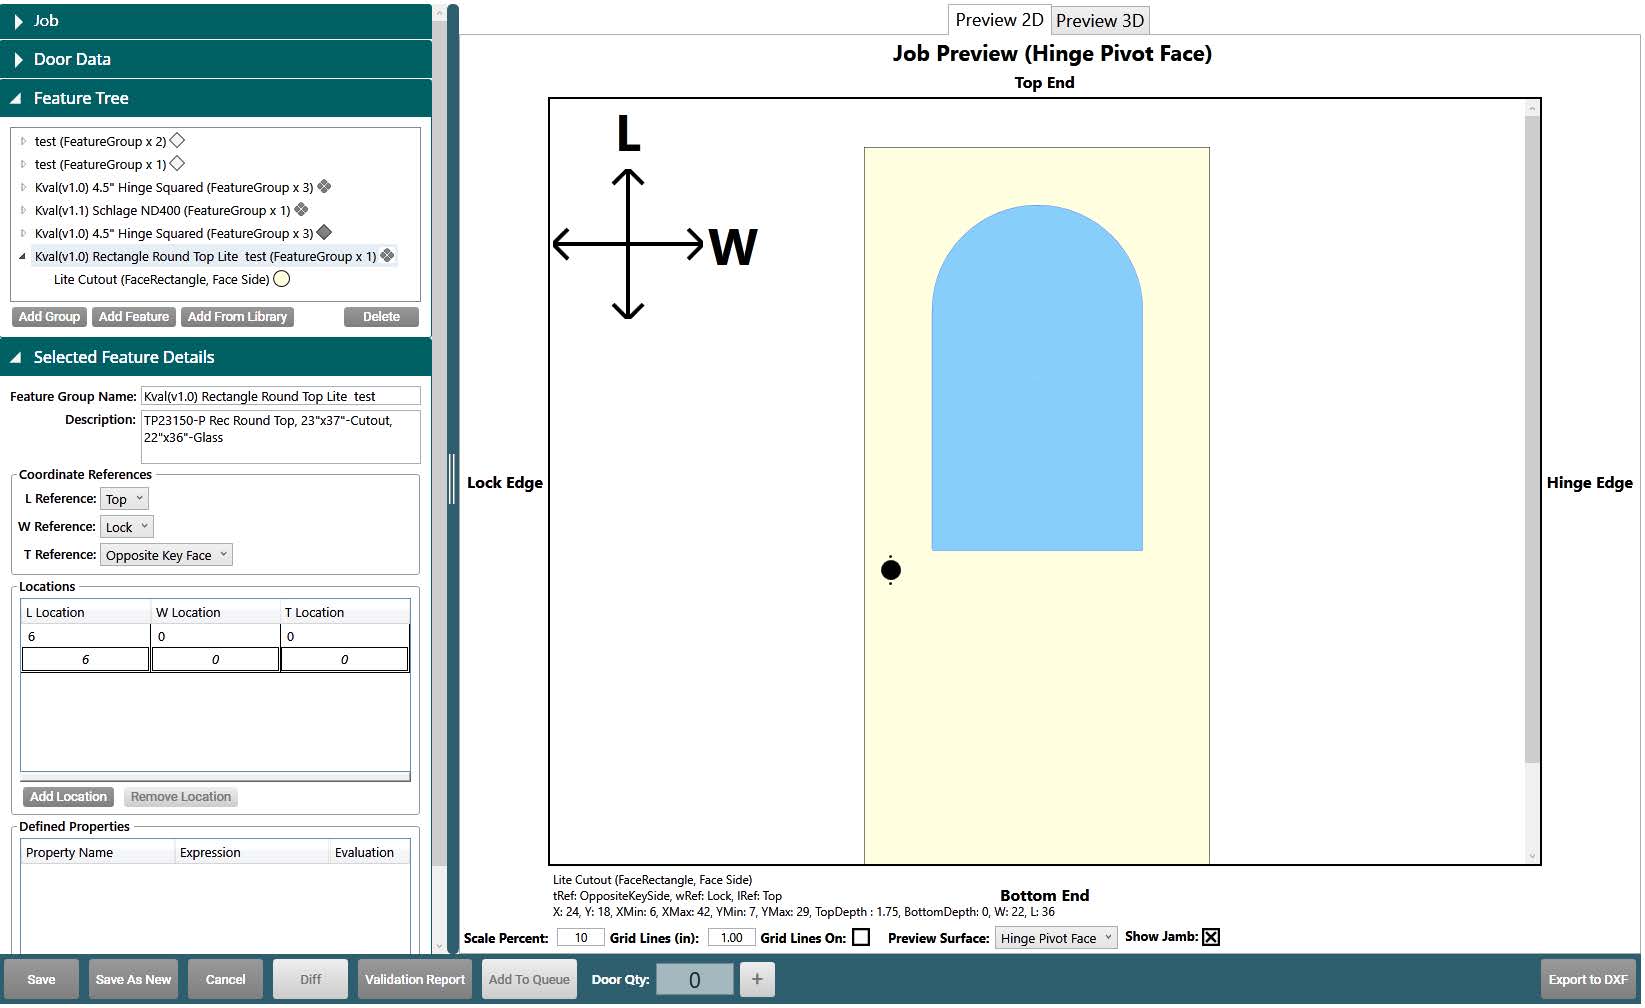Open the L Reference dropdown
1645x1008 pixels.
pos(125,499)
